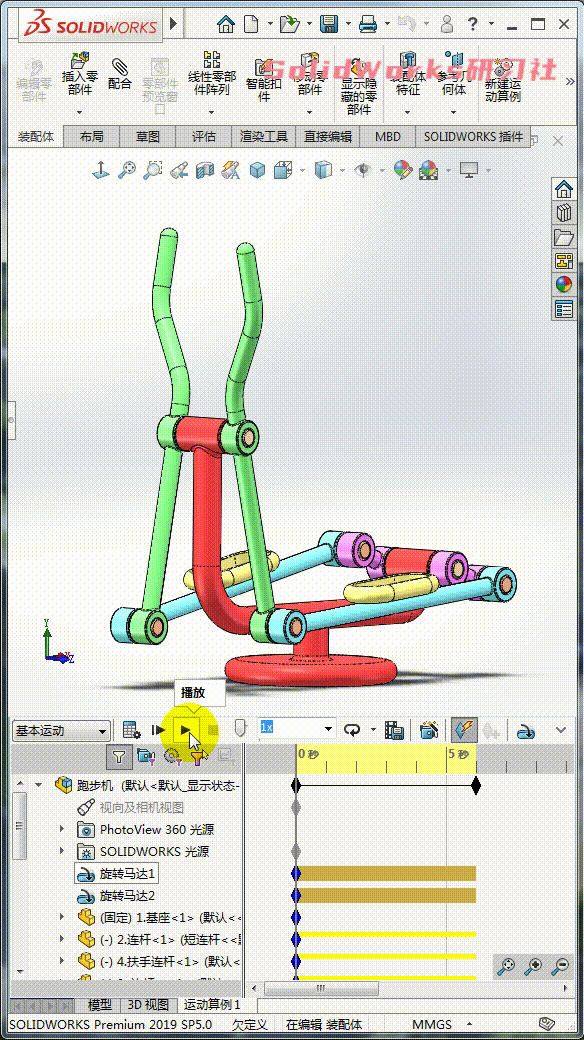Switch to the 3D 视图 bottom tab
Viewport: 584px width, 1040px height.
[148, 1005]
